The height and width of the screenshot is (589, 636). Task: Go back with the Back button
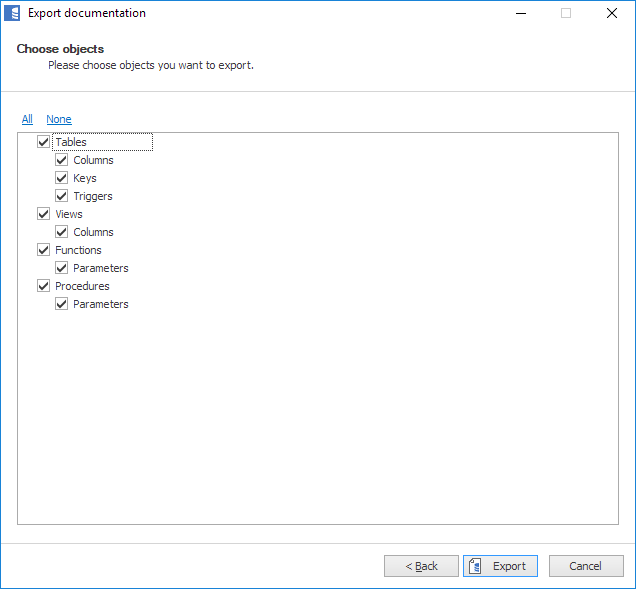[x=421, y=566]
